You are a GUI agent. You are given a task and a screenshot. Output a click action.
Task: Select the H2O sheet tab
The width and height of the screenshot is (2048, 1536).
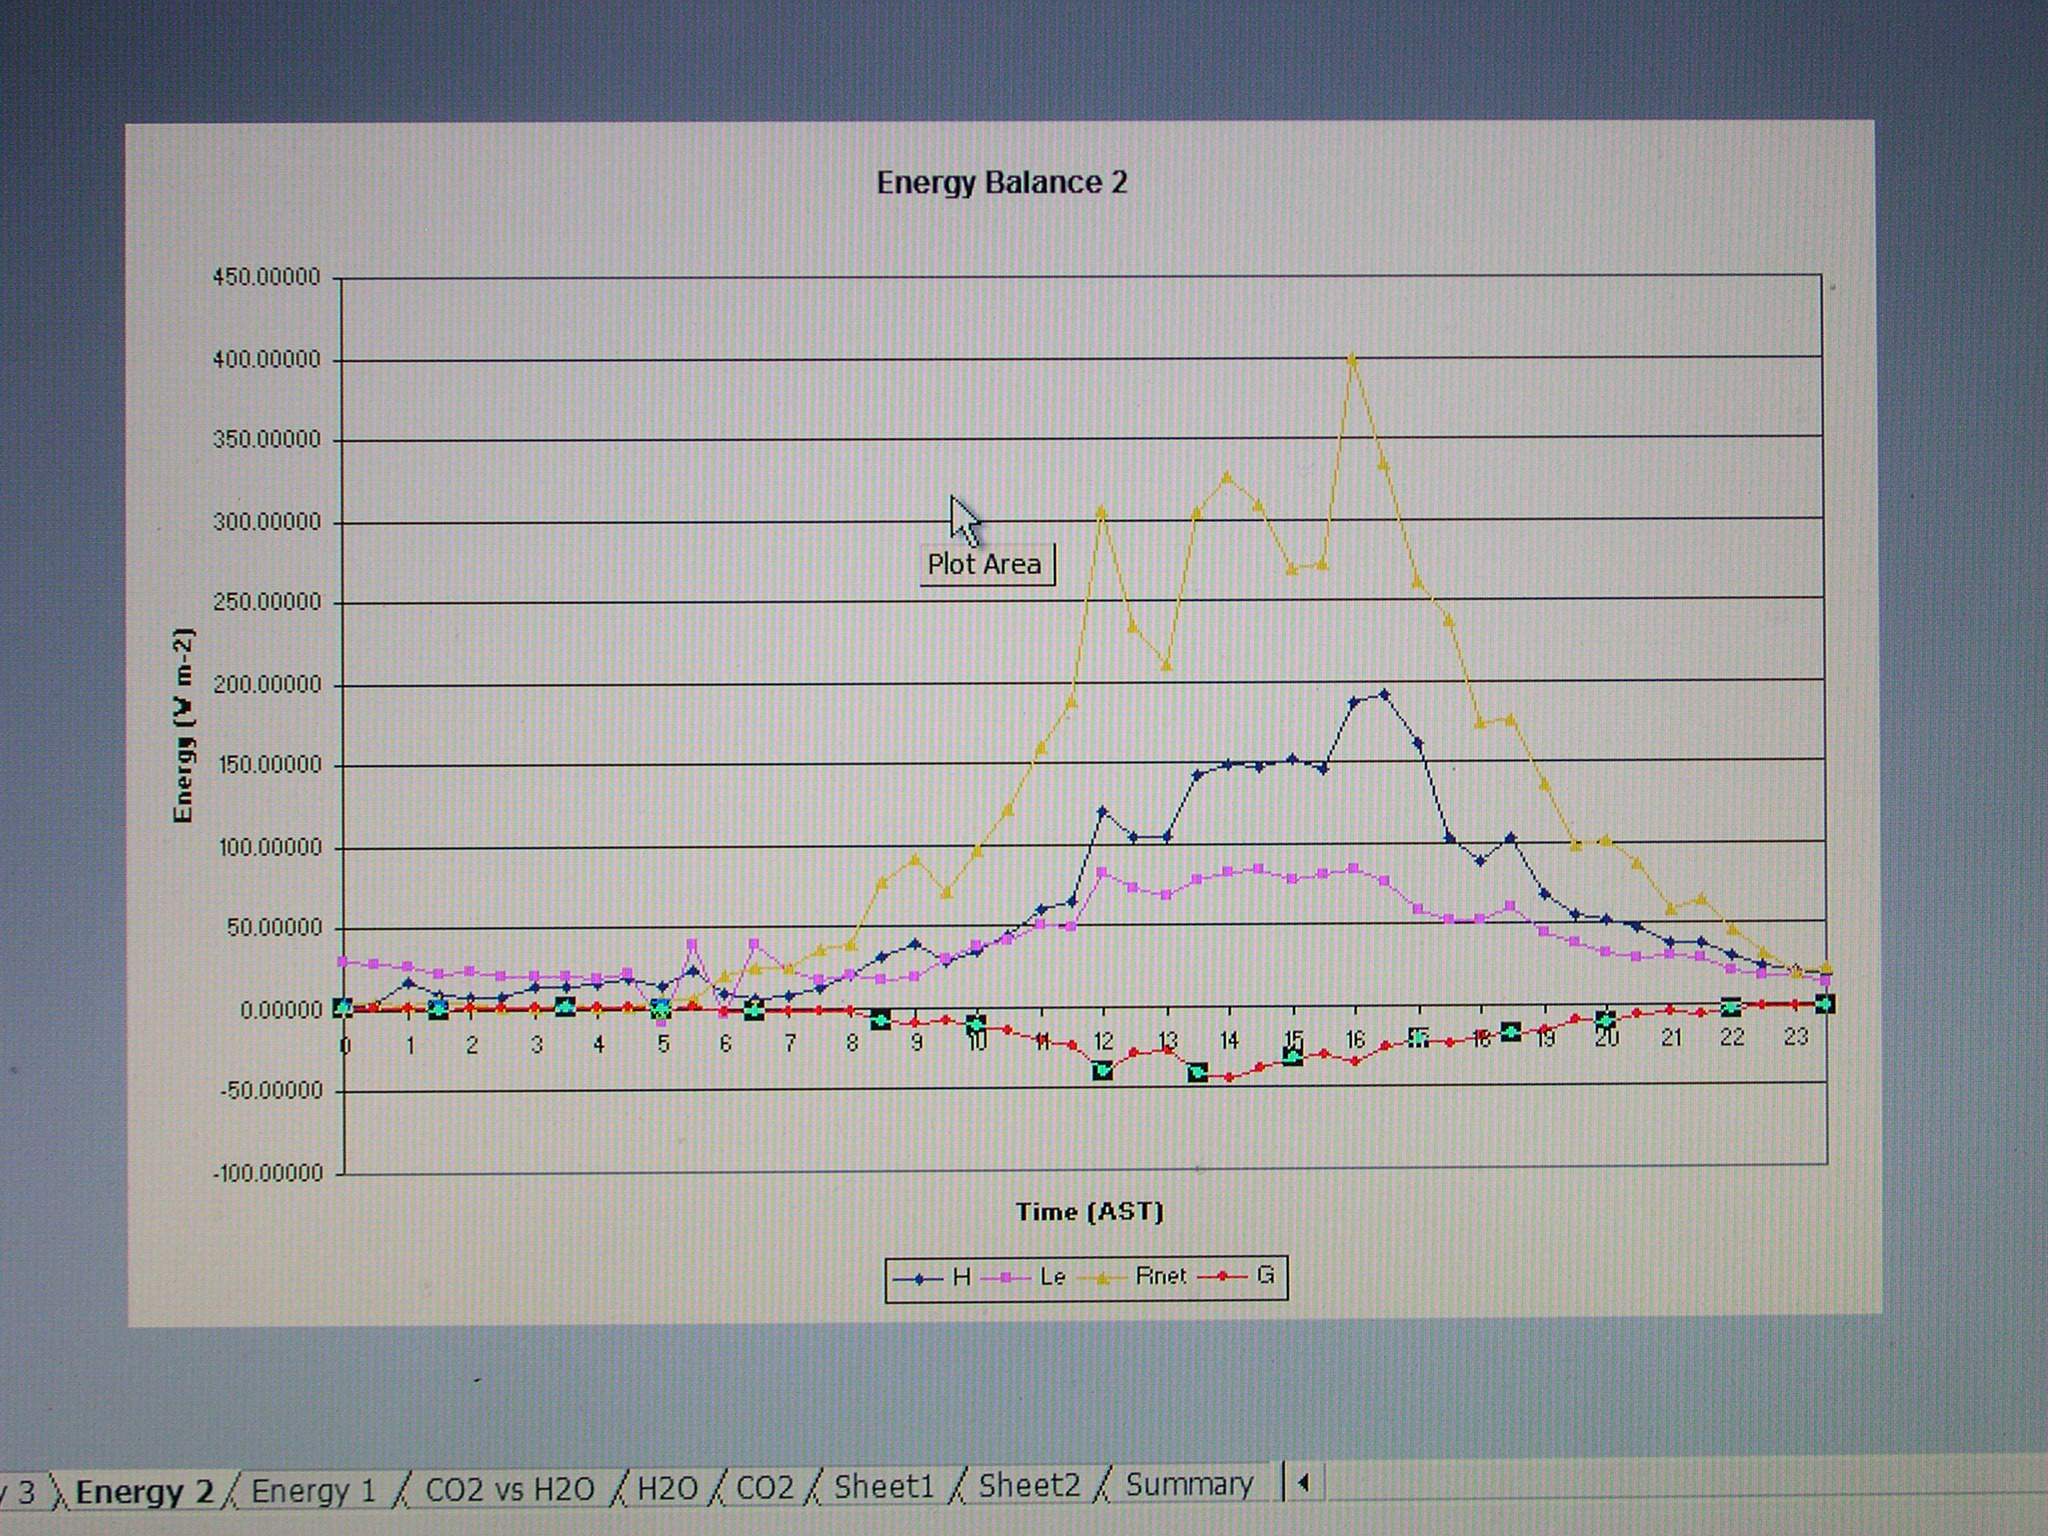667,1488
